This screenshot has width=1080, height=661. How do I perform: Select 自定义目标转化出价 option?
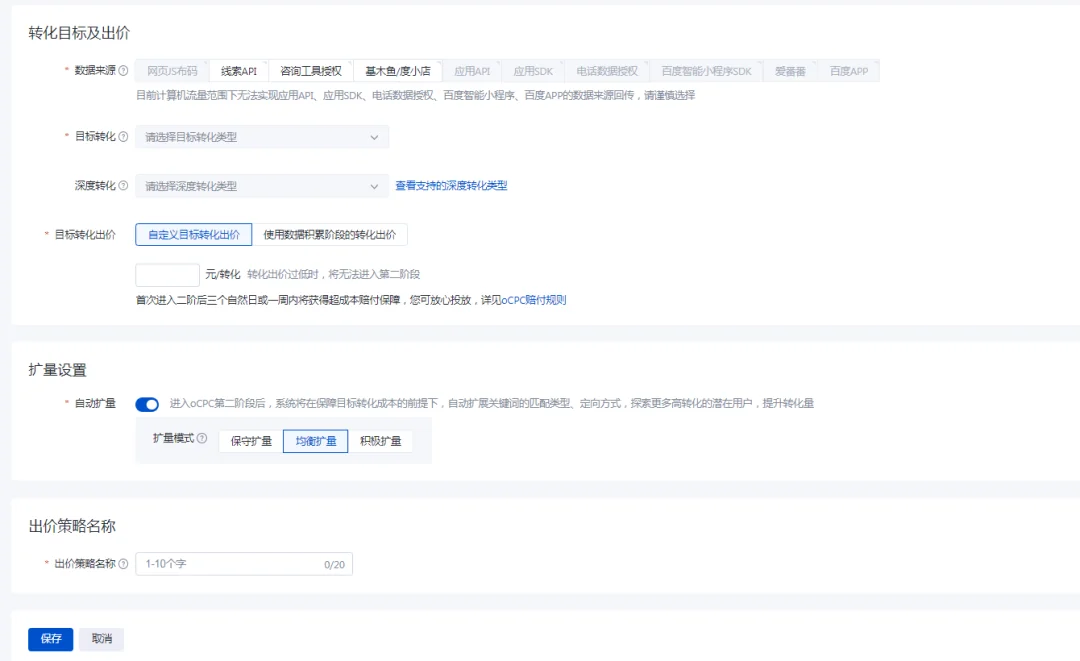pyautogui.click(x=194, y=235)
